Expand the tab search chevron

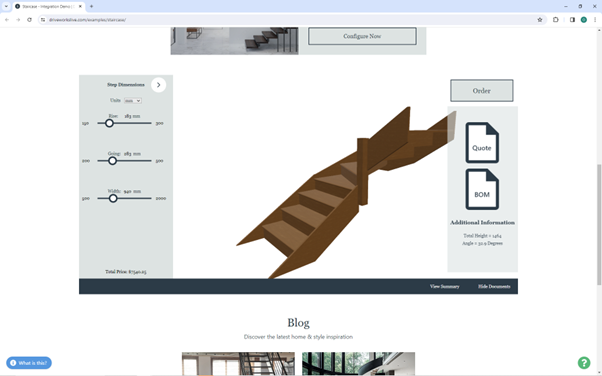pyautogui.click(x=6, y=7)
